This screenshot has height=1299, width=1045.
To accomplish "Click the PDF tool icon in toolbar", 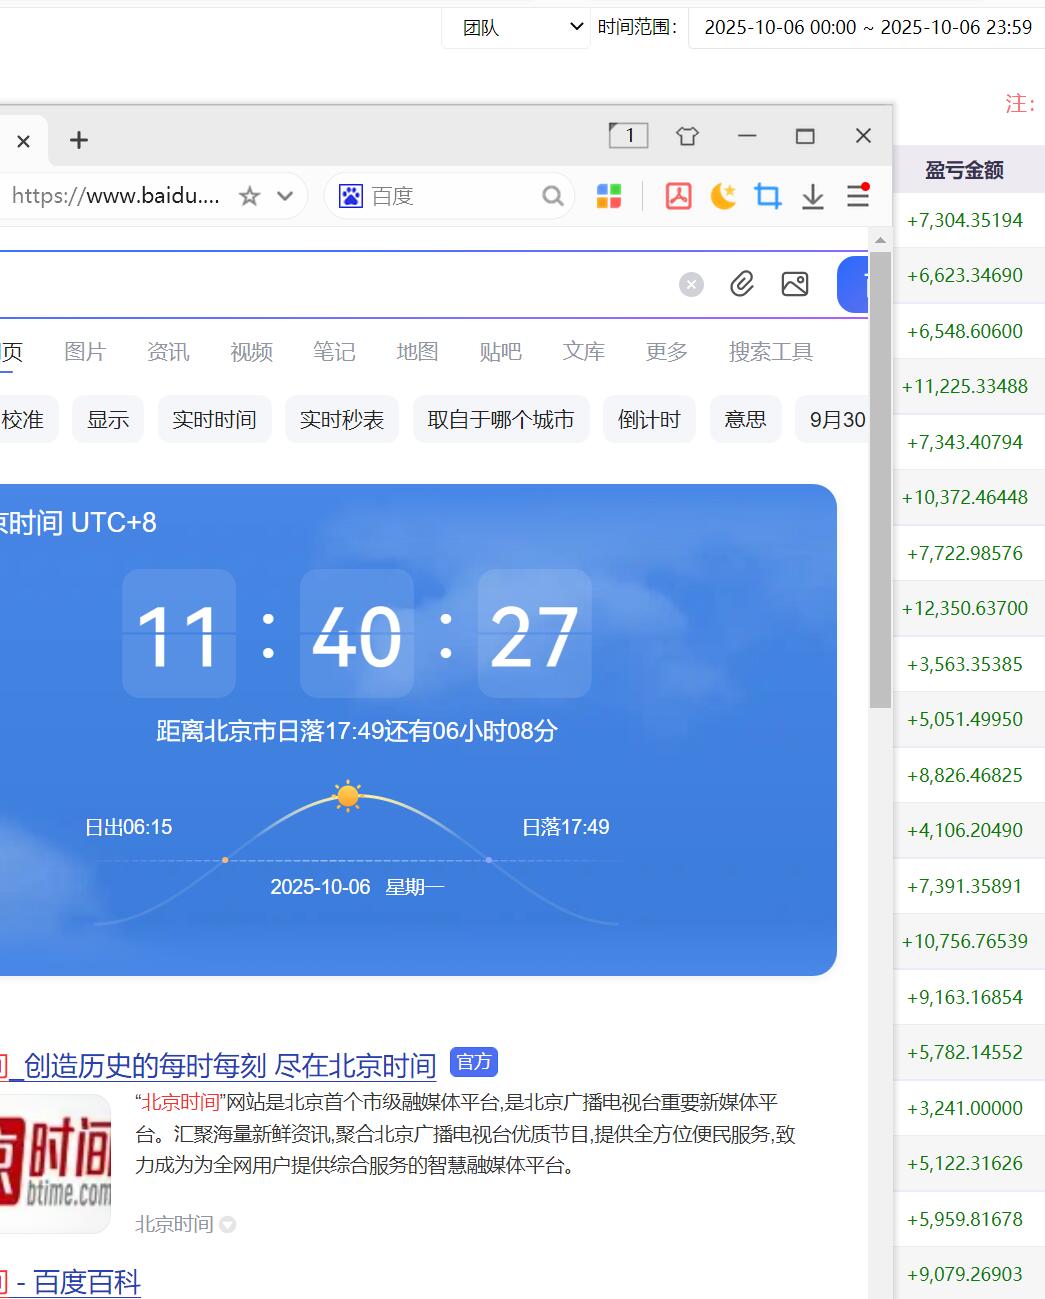I will click(678, 196).
